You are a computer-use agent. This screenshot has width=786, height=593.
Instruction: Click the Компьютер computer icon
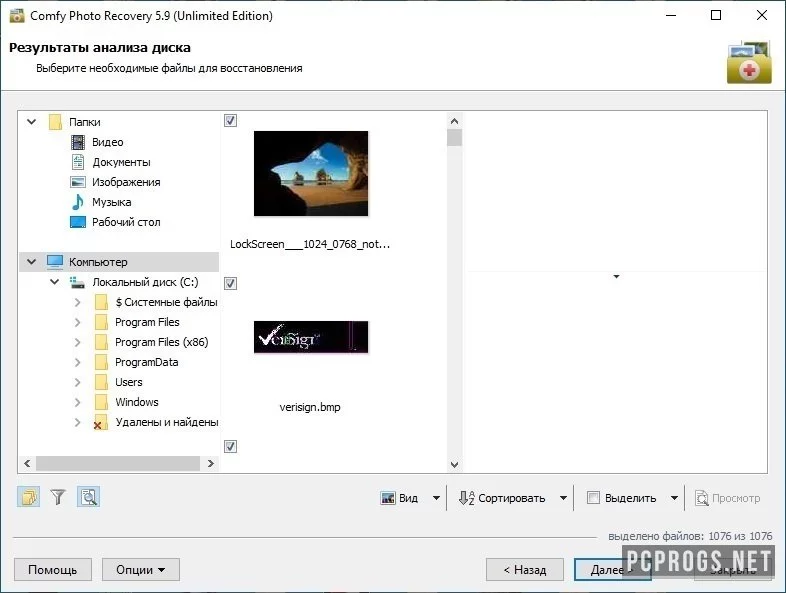(55, 262)
